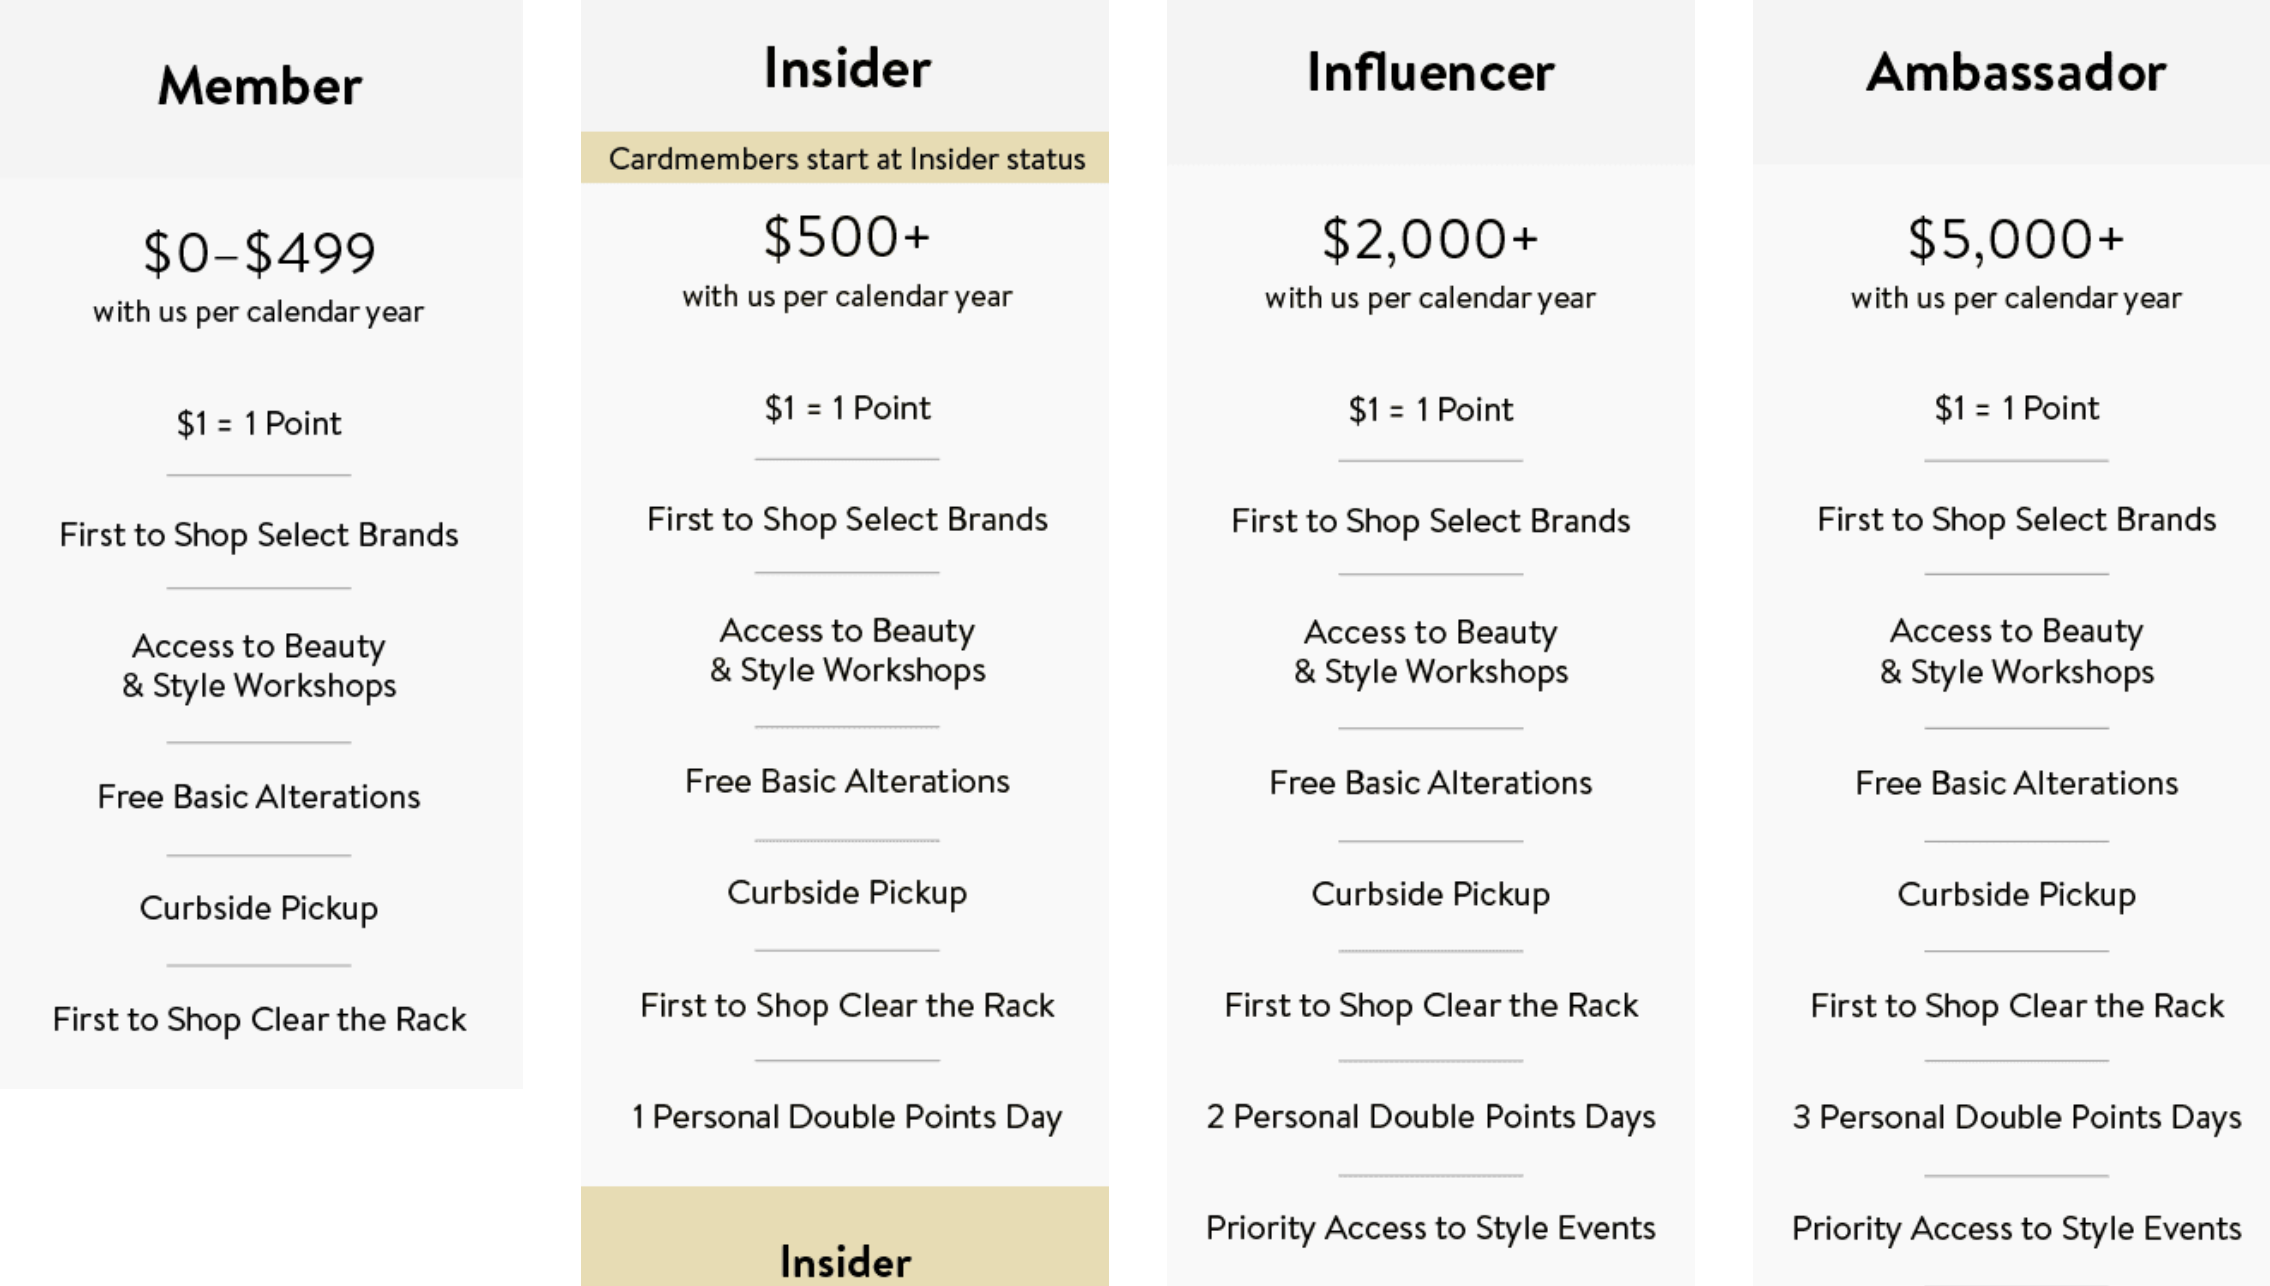Click '1 Personal Double Points Day' text
The height and width of the screenshot is (1286, 2270).
click(846, 1117)
